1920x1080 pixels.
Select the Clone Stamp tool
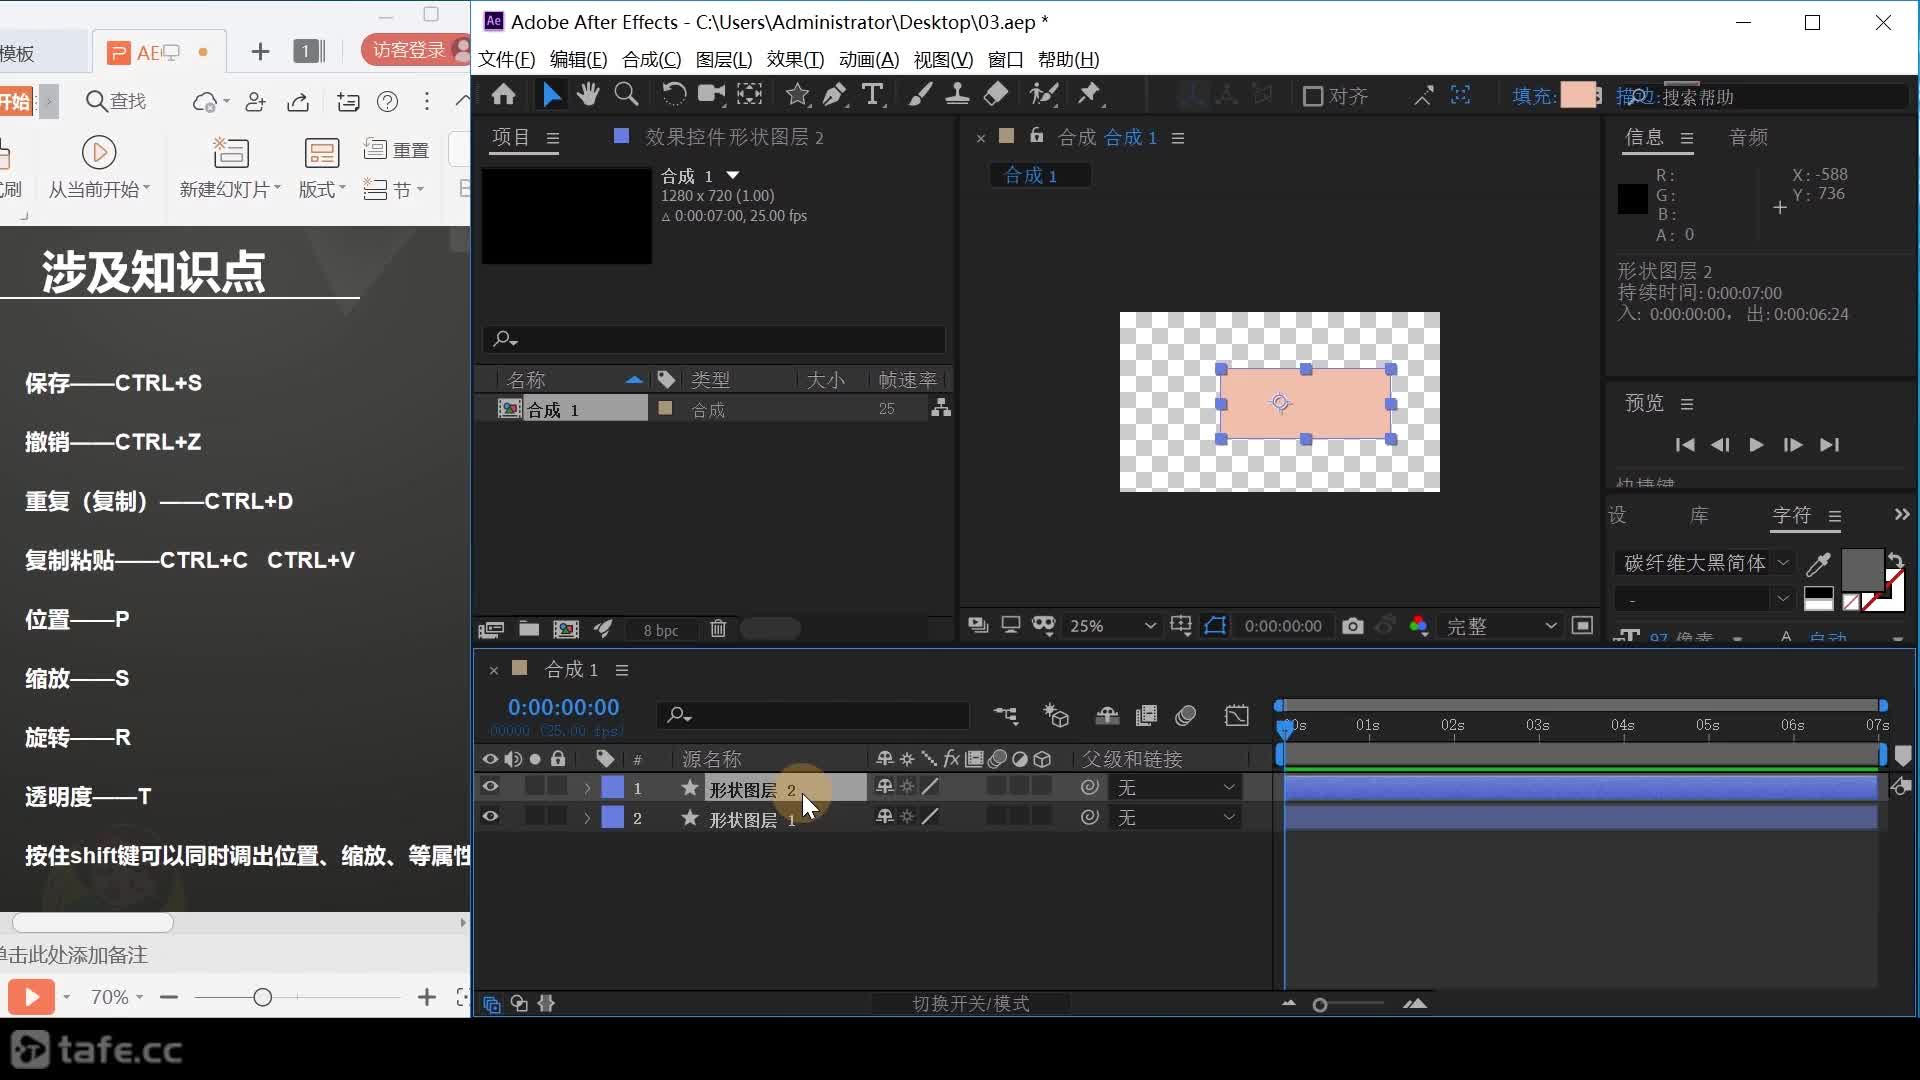[x=957, y=95]
